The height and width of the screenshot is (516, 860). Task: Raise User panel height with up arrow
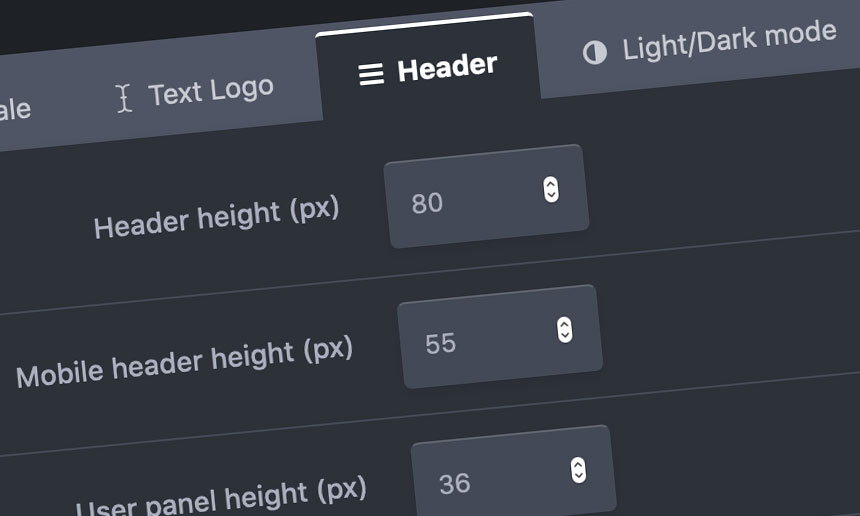tap(577, 463)
